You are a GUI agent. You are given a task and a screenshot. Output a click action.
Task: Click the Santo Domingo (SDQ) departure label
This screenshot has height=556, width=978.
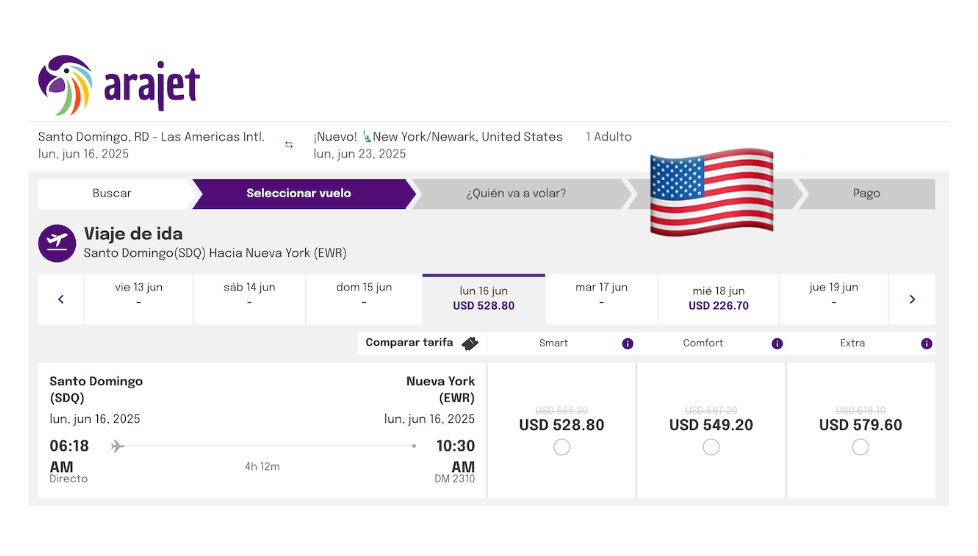point(96,389)
